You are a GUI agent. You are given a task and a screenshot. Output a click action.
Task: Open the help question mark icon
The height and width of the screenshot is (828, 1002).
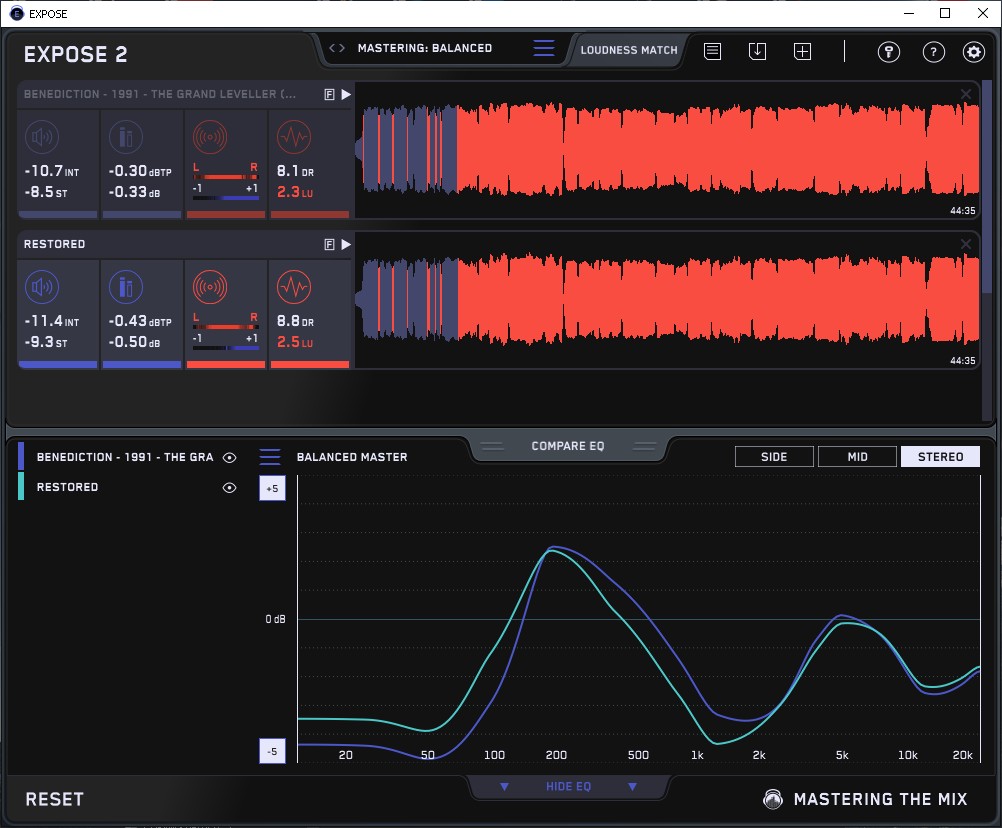933,52
